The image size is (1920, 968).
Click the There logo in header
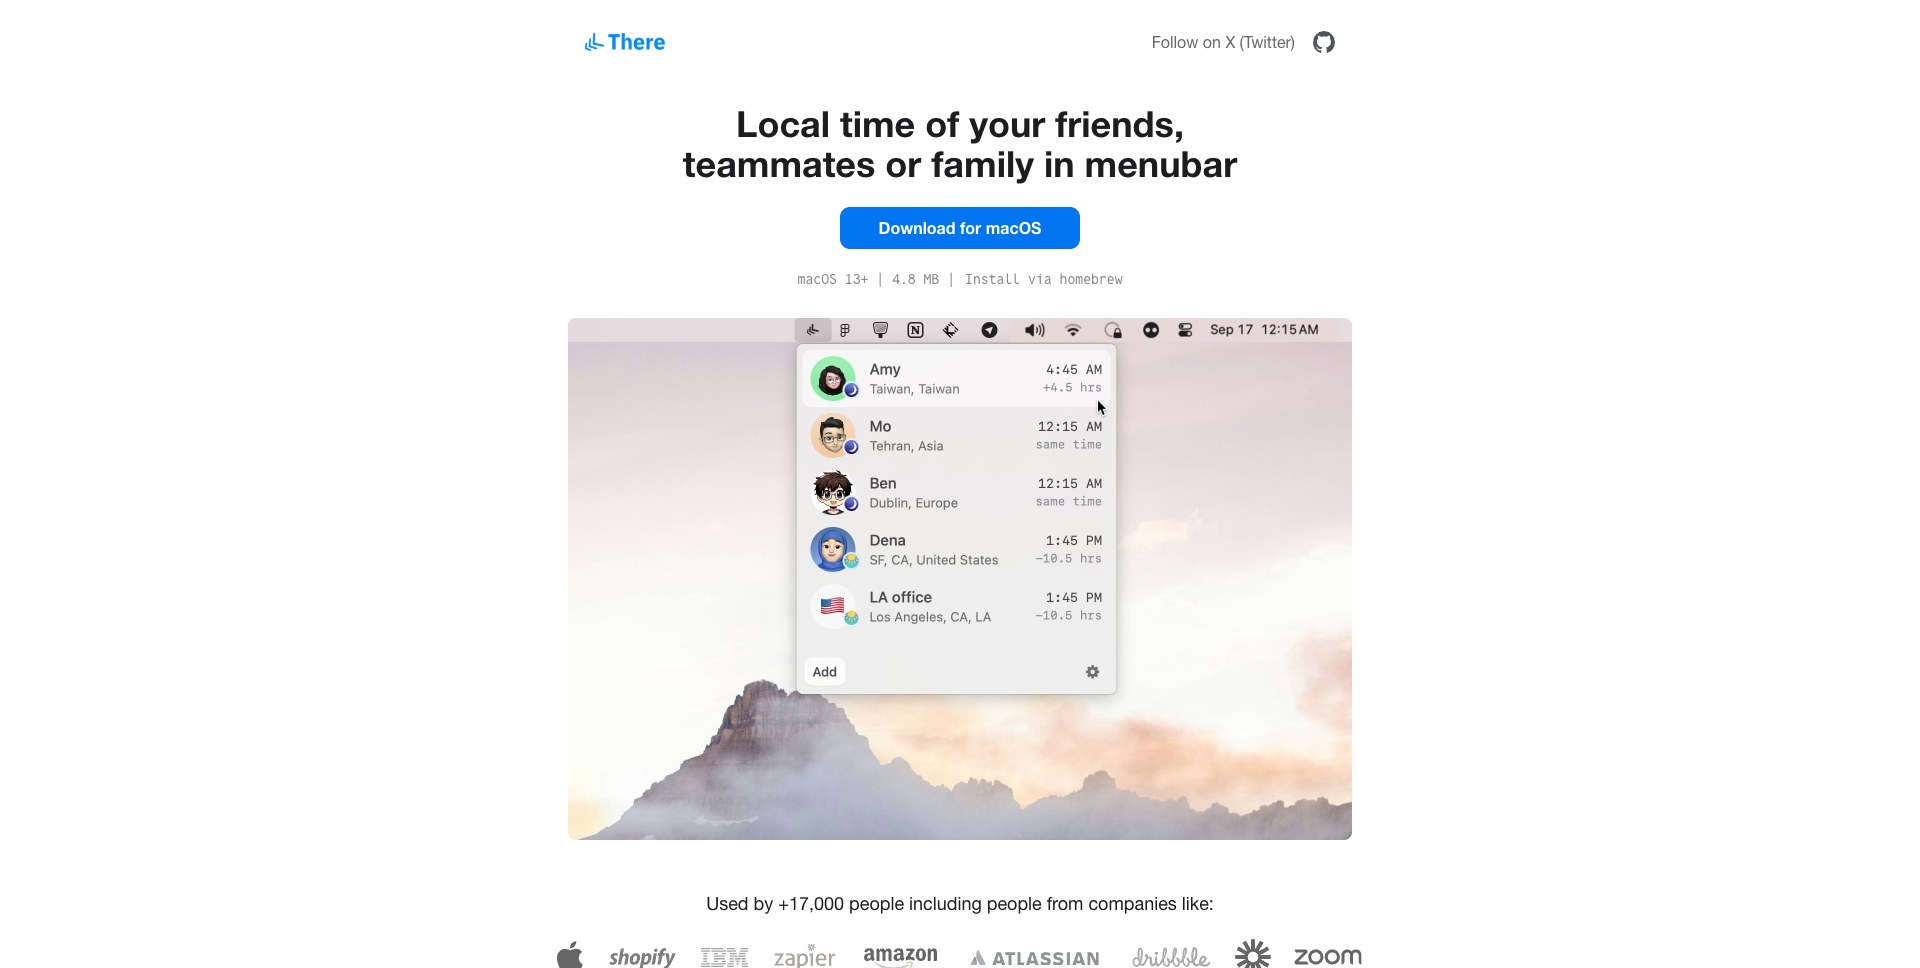pyautogui.click(x=625, y=42)
